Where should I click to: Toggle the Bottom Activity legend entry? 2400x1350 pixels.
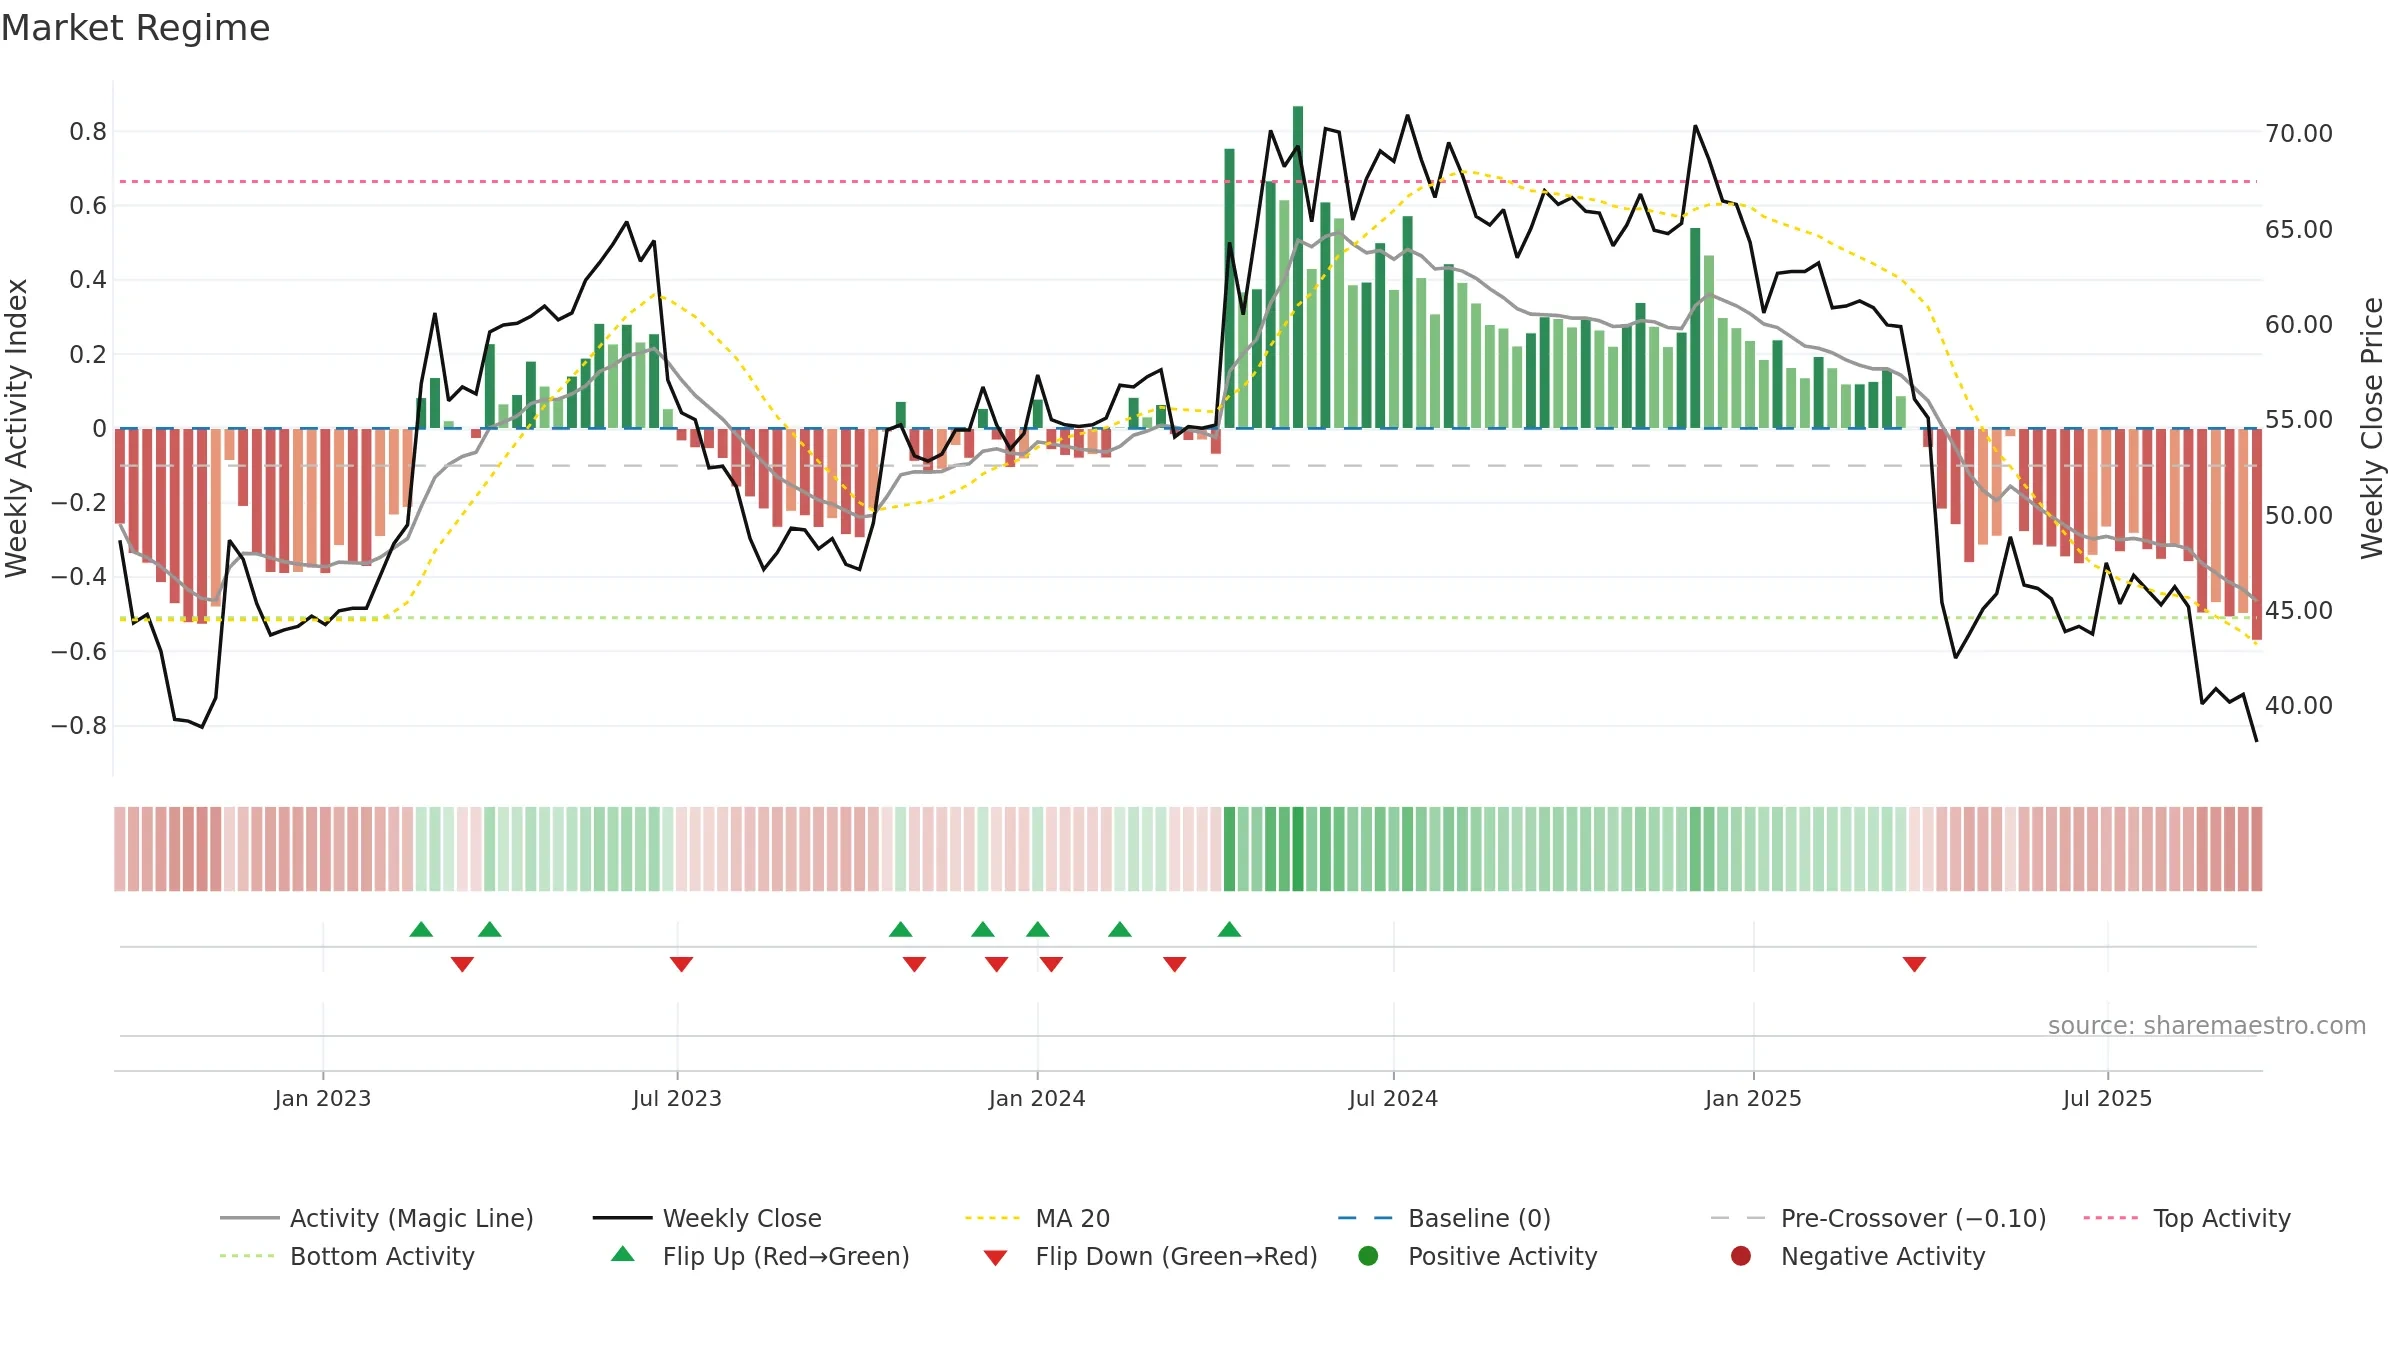click(x=347, y=1256)
